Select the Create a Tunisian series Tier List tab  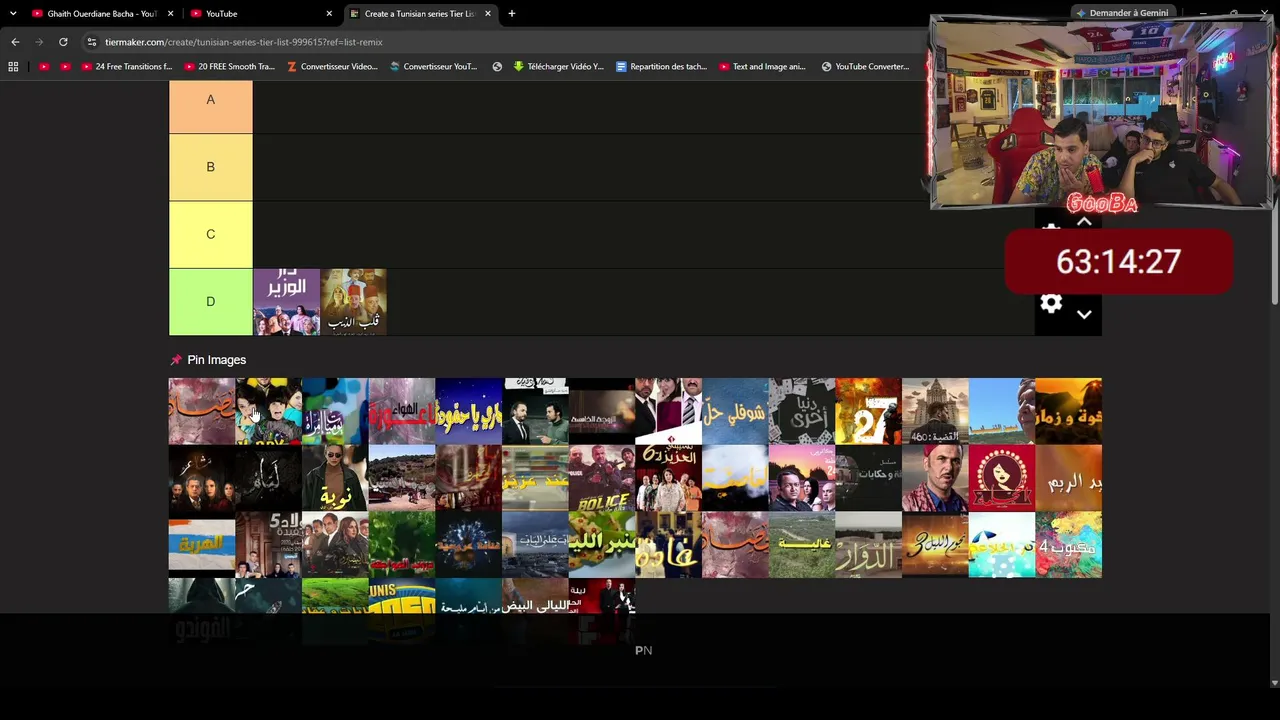click(x=420, y=14)
